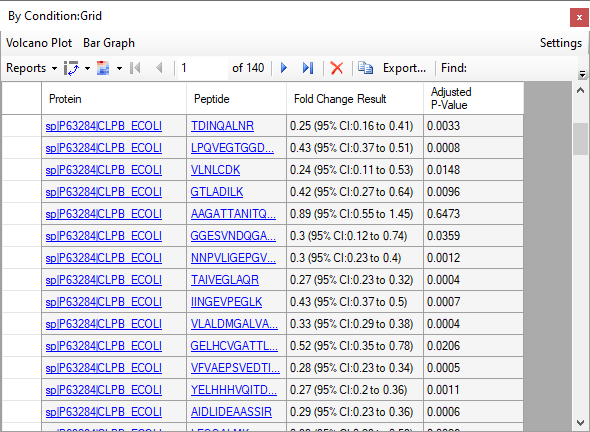The image size is (590, 432).
Task: Open Settings in the grid window
Action: [x=561, y=43]
